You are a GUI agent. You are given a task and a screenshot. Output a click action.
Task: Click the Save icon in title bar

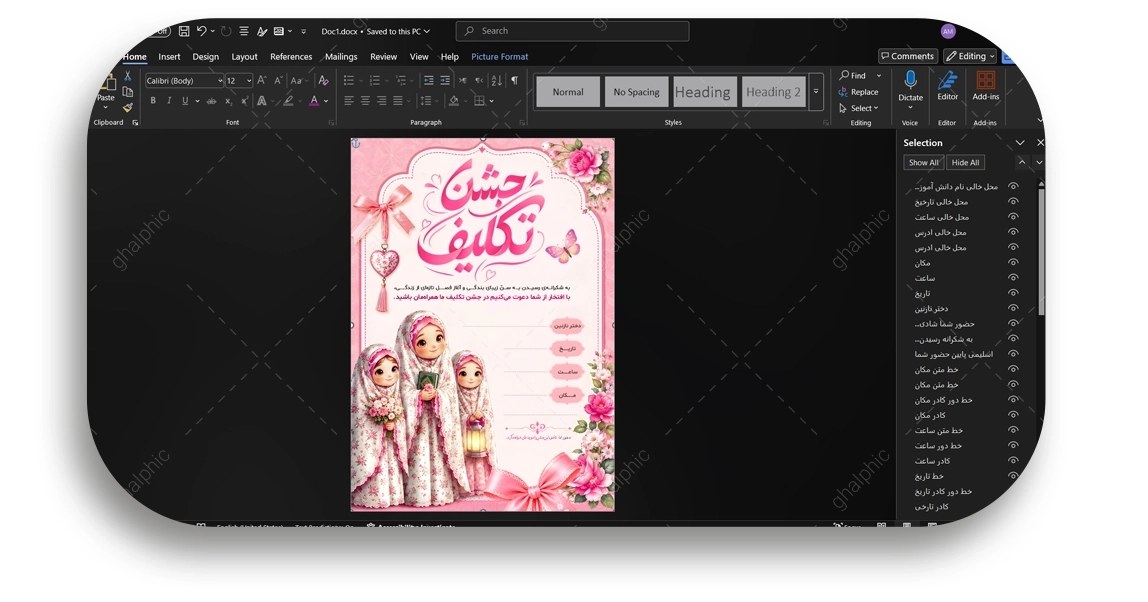coord(184,31)
